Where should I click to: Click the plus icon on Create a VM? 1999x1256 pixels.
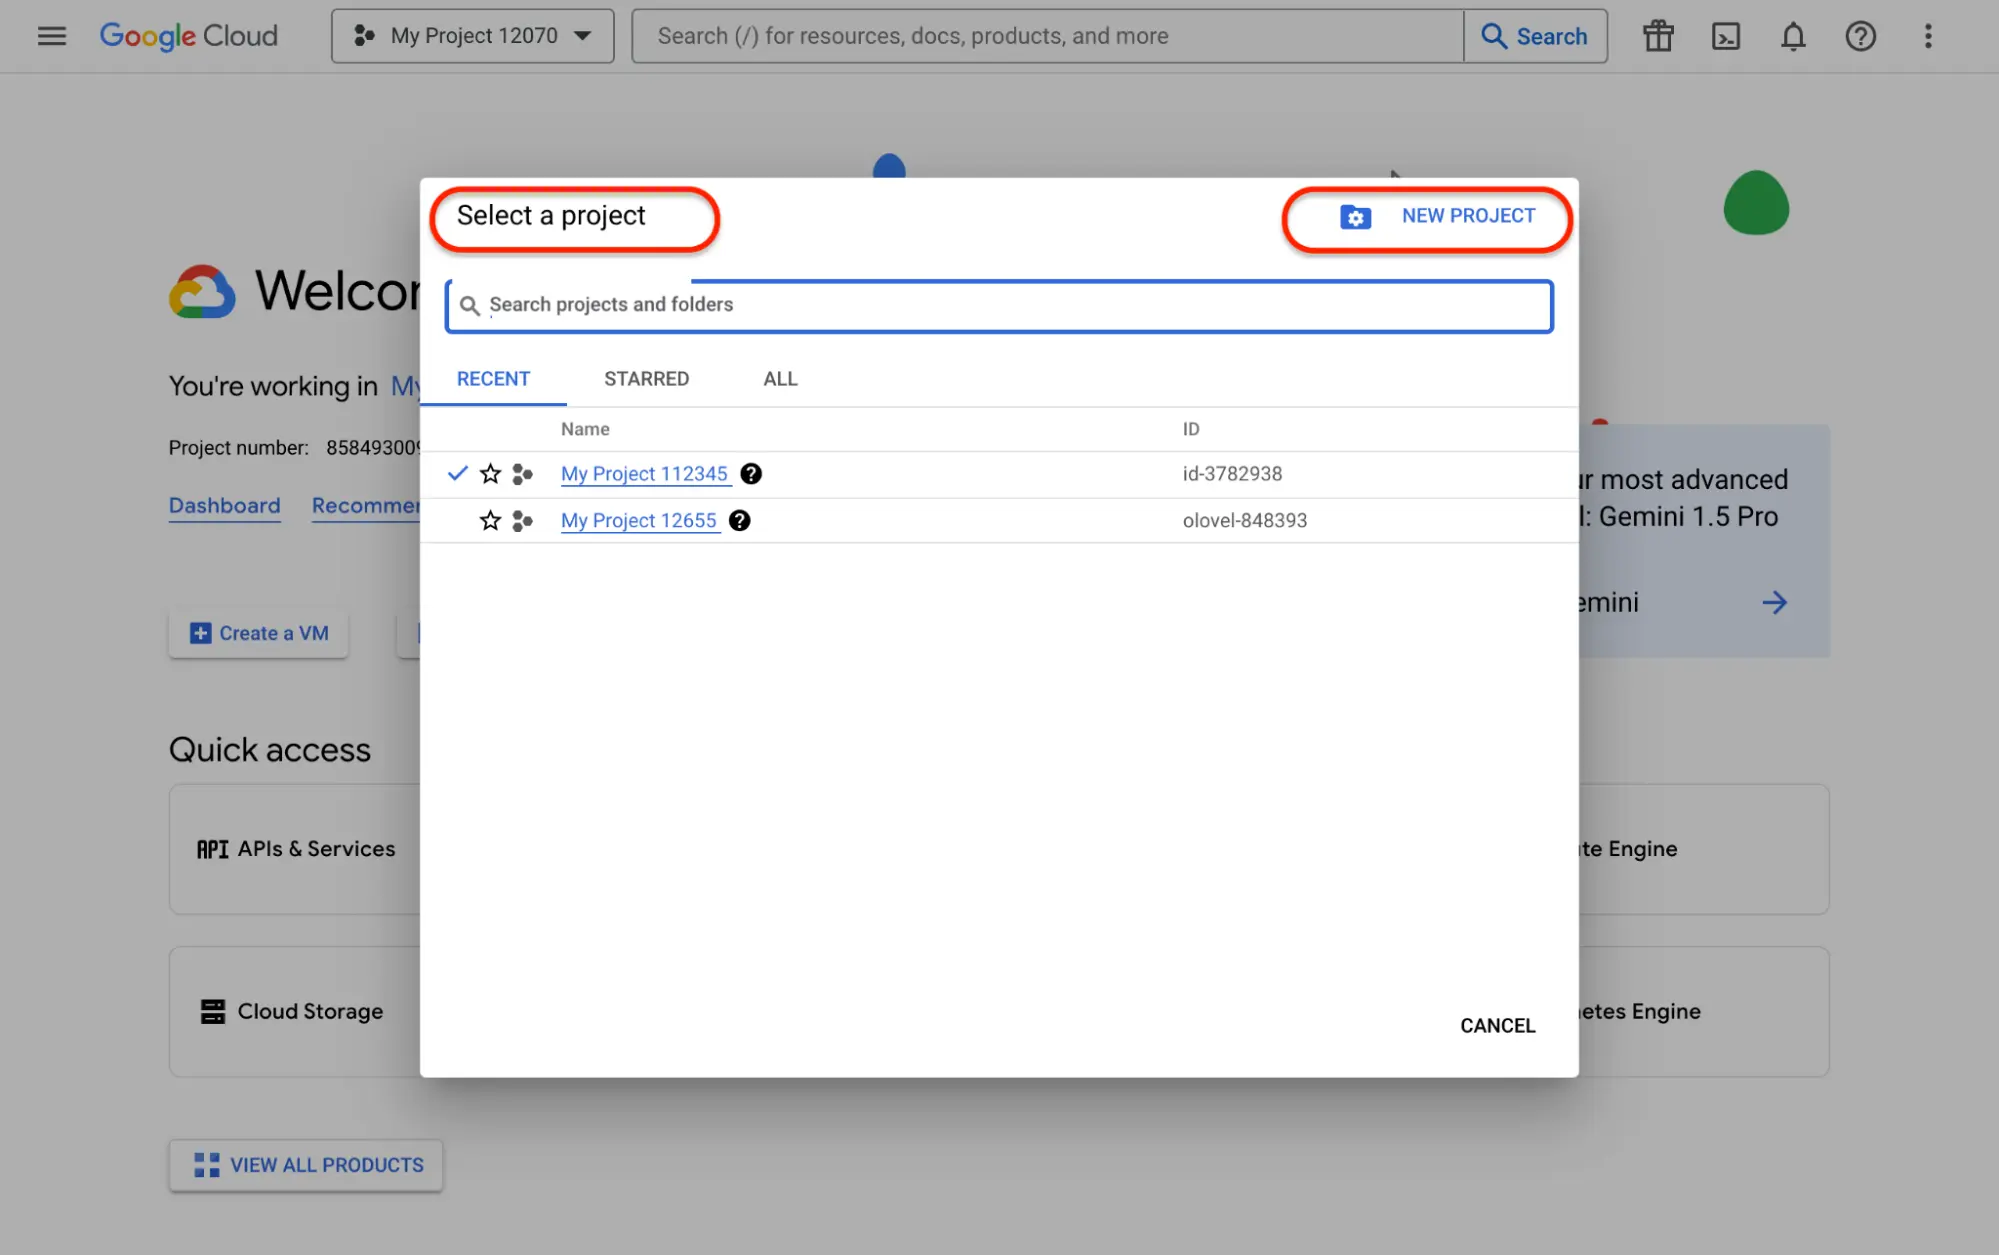(200, 634)
